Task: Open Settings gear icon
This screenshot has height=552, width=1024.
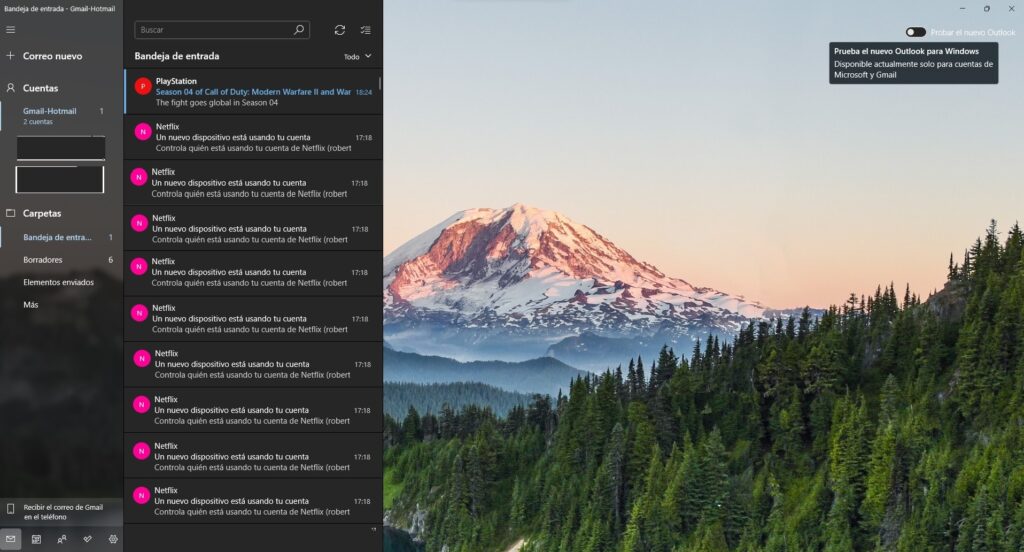Action: 112,539
